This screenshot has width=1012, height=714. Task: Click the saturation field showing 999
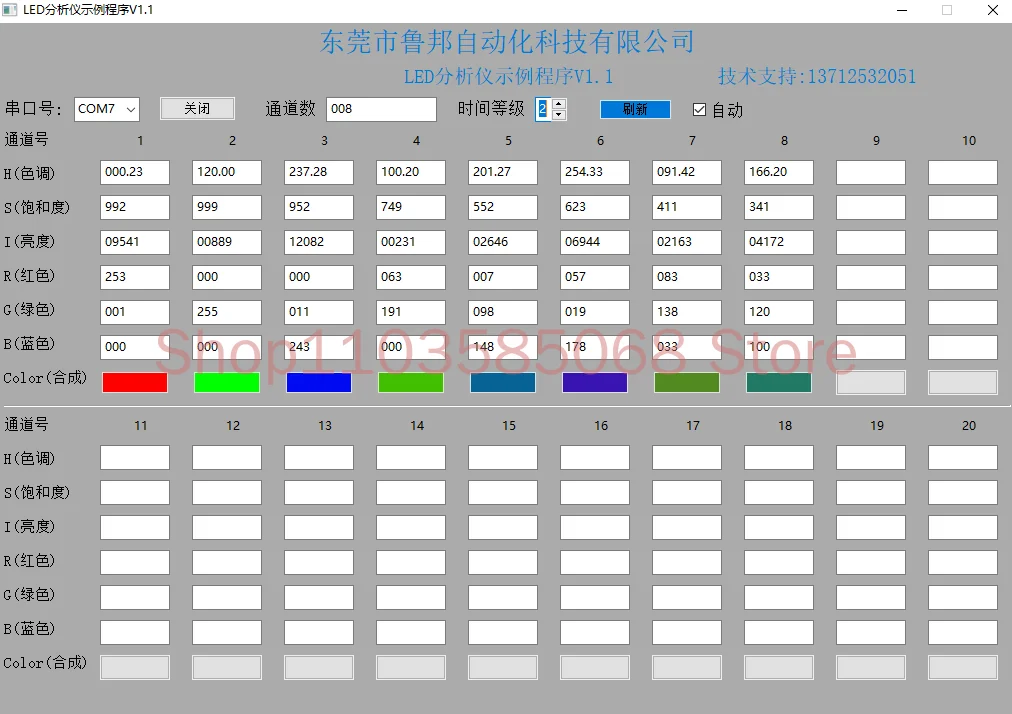(227, 207)
